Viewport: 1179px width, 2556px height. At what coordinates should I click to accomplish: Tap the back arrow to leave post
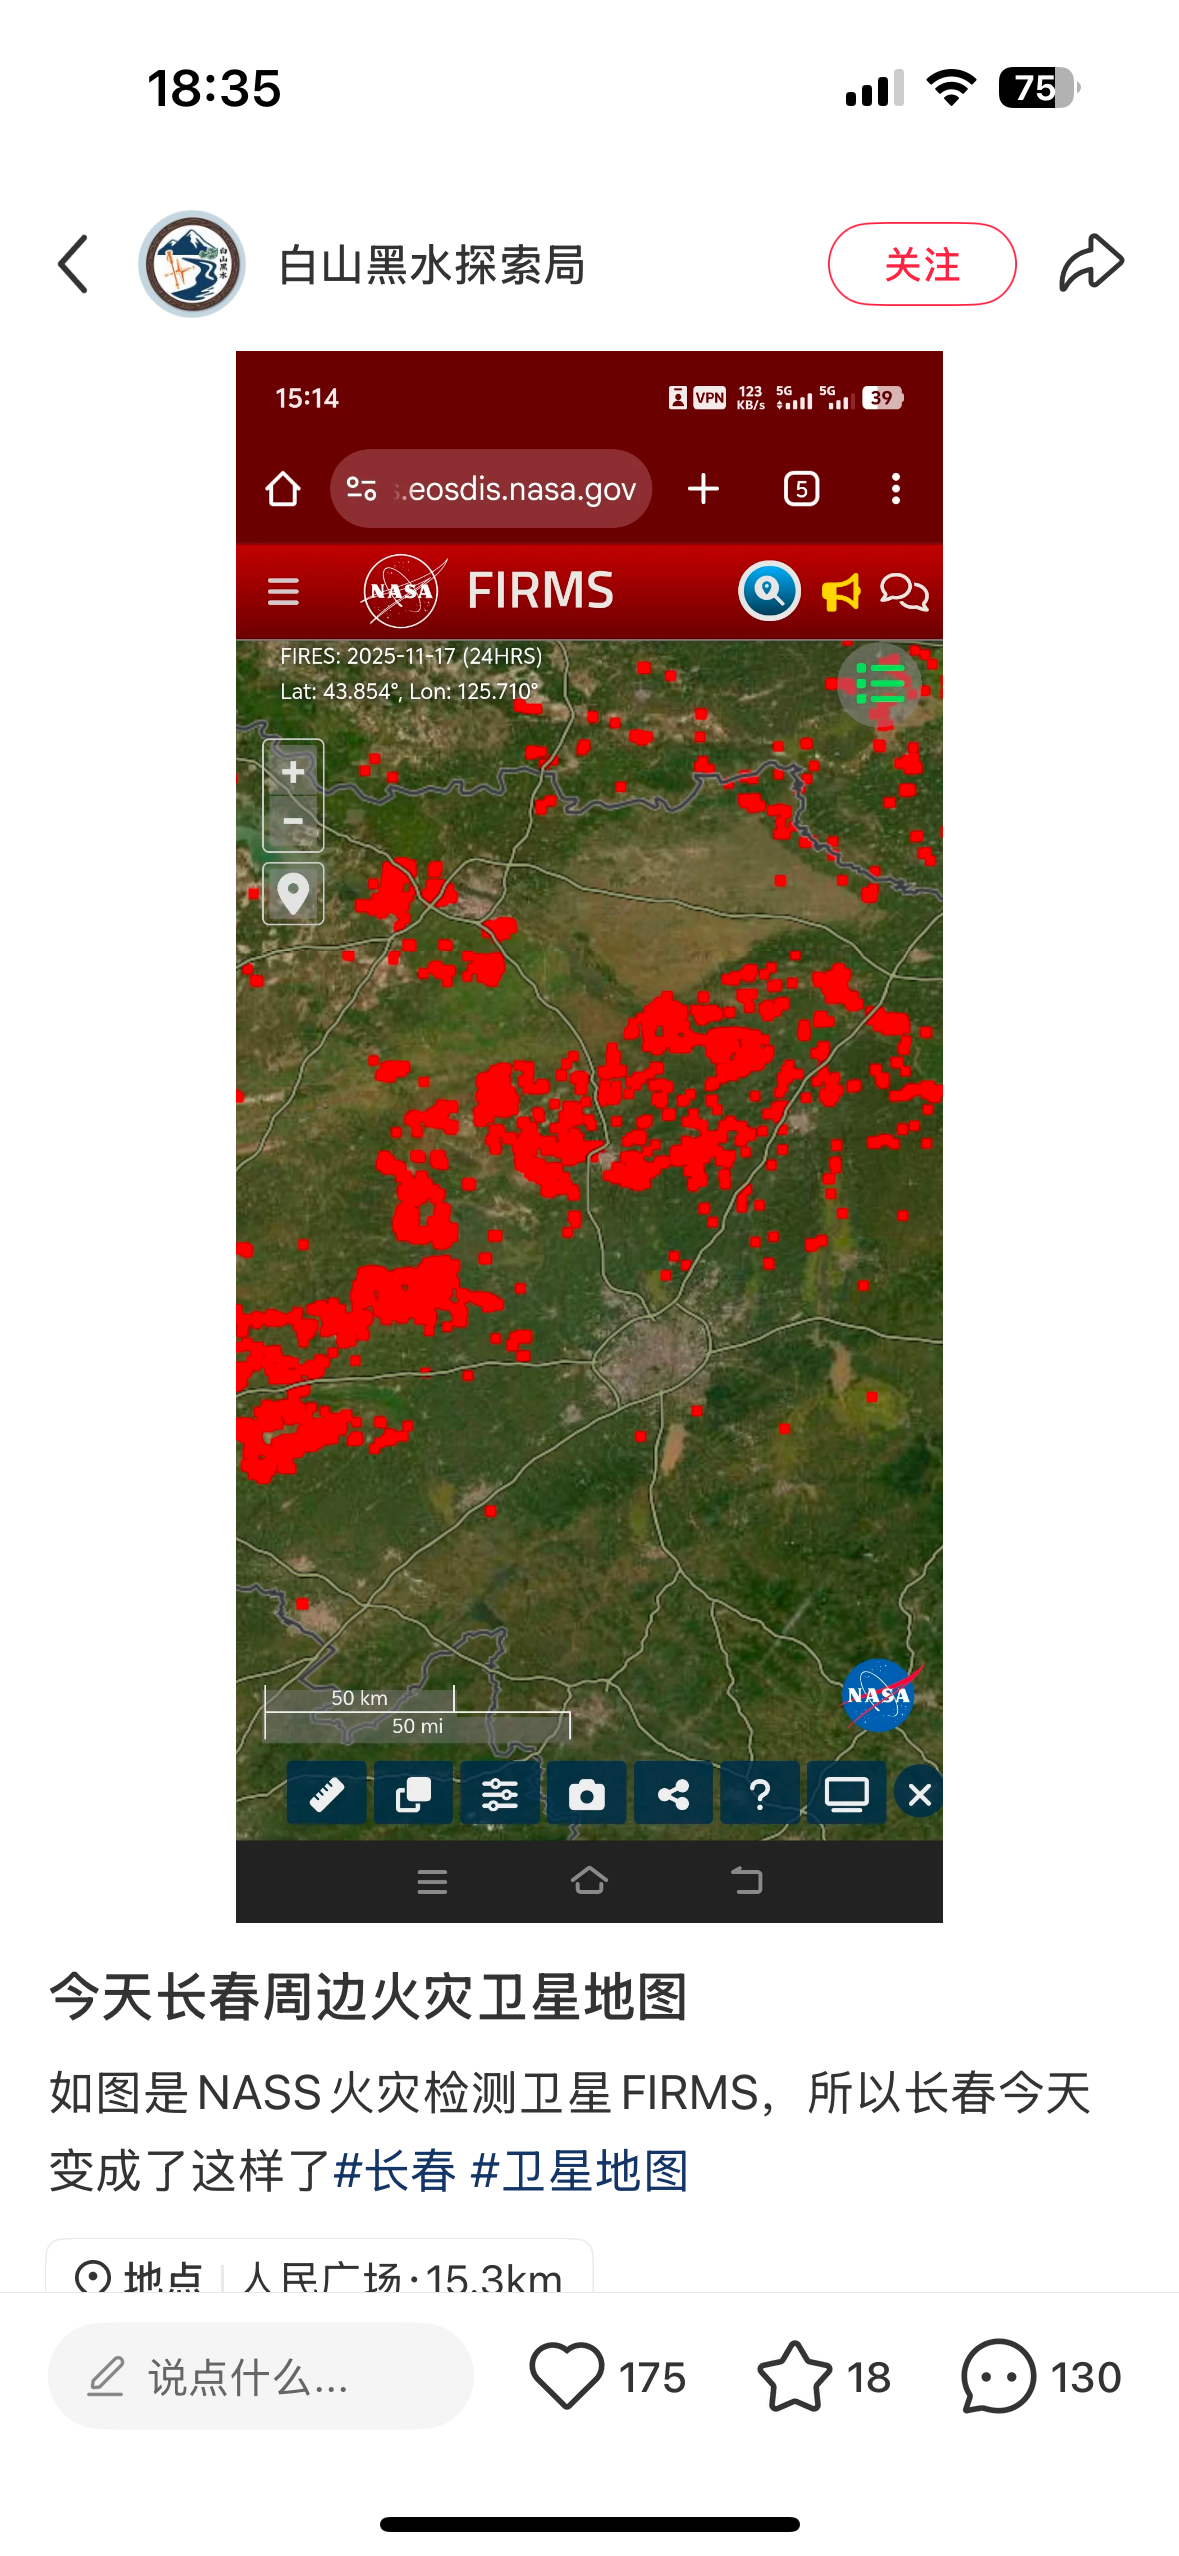point(74,264)
